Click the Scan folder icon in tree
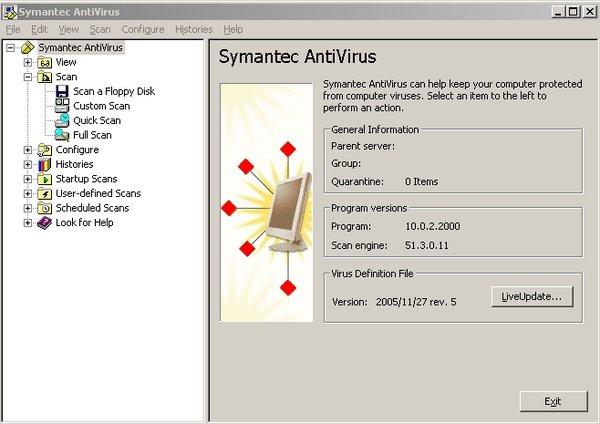 click(x=45, y=77)
